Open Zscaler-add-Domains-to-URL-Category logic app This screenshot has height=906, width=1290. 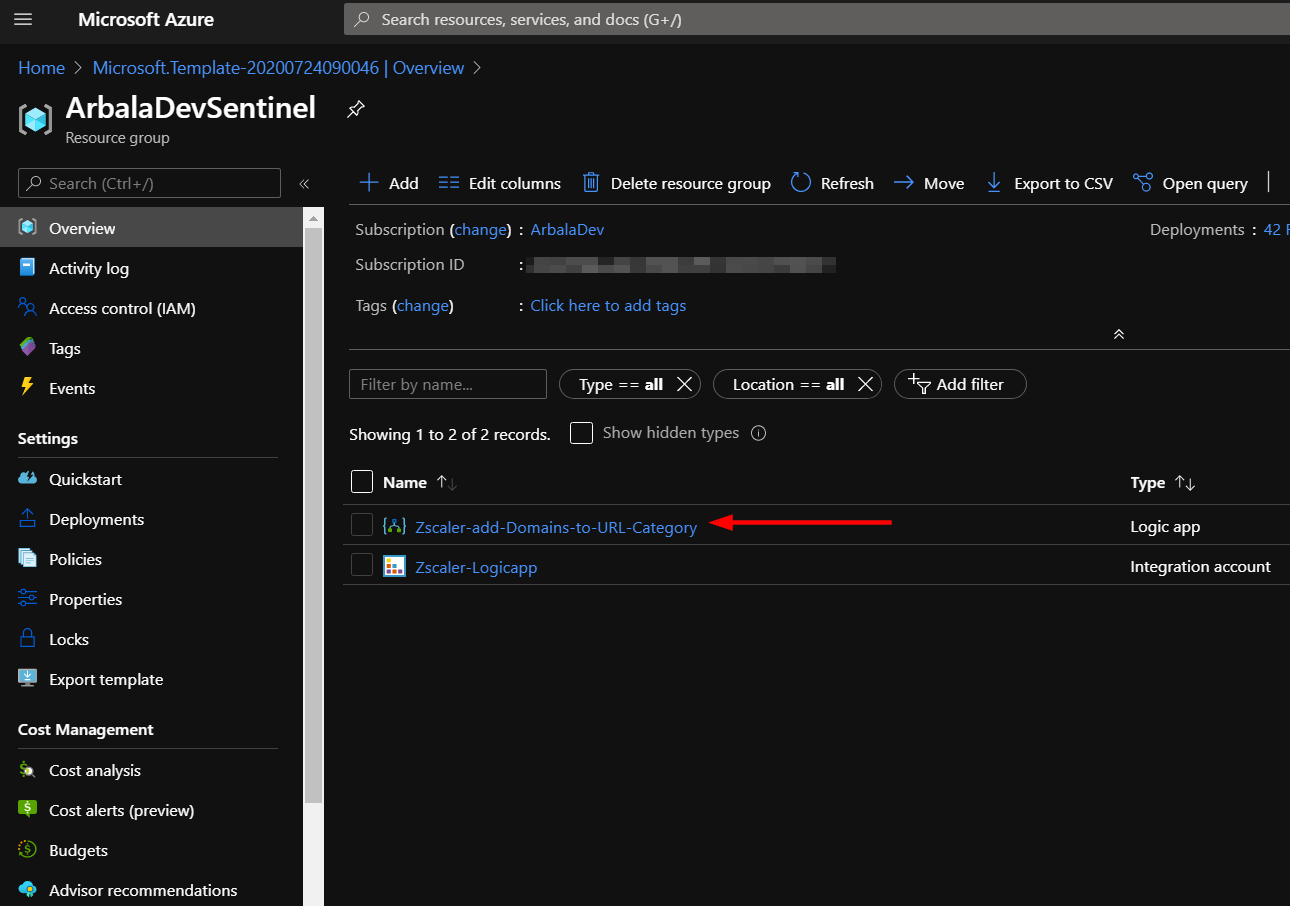tap(556, 527)
